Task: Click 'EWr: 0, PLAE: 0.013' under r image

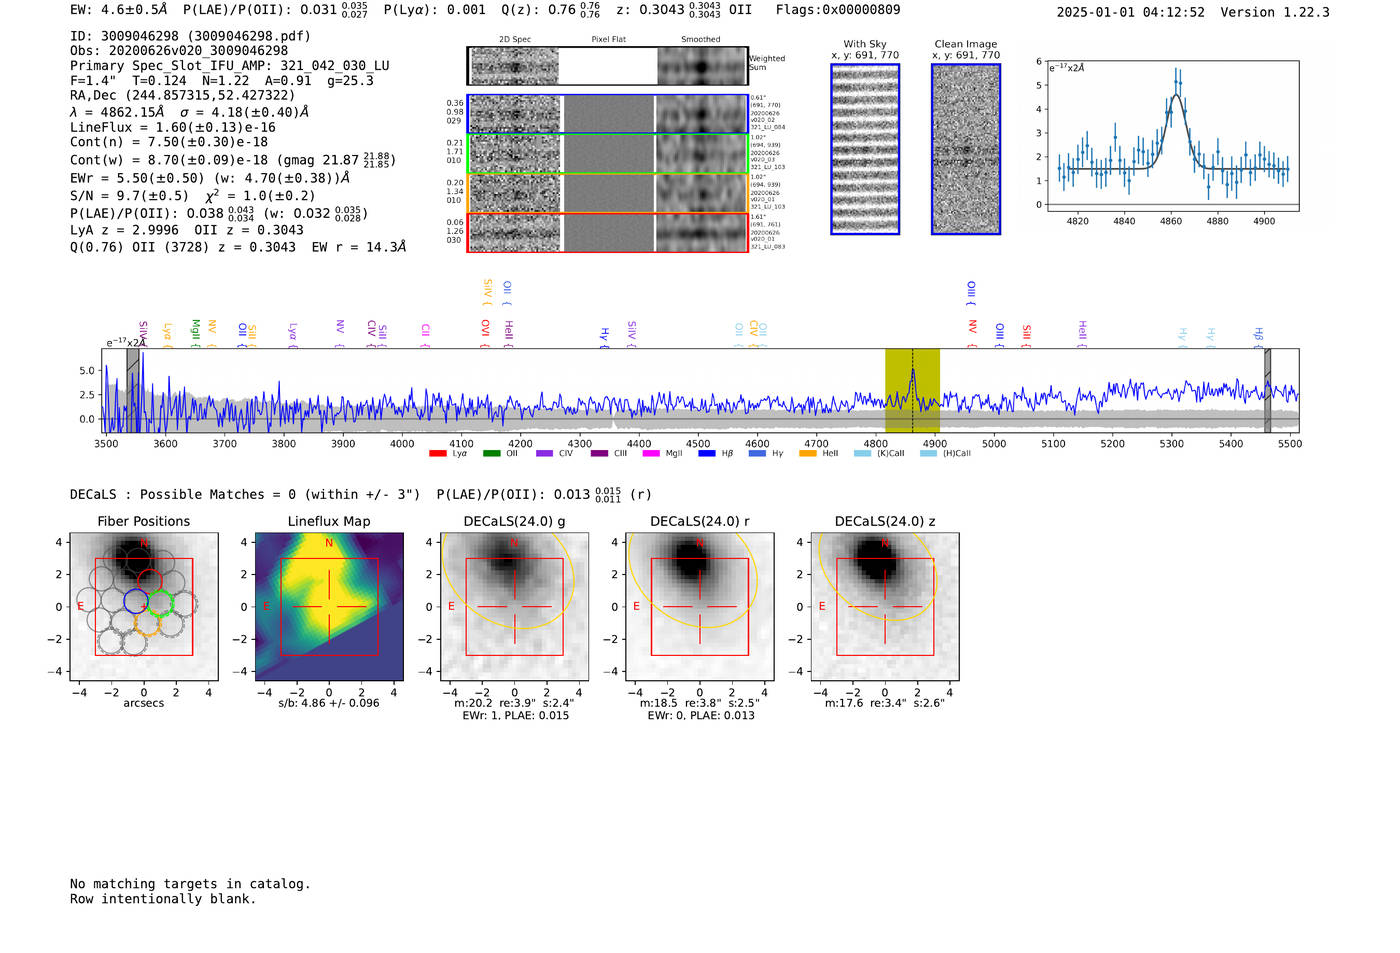Action: coord(701,716)
